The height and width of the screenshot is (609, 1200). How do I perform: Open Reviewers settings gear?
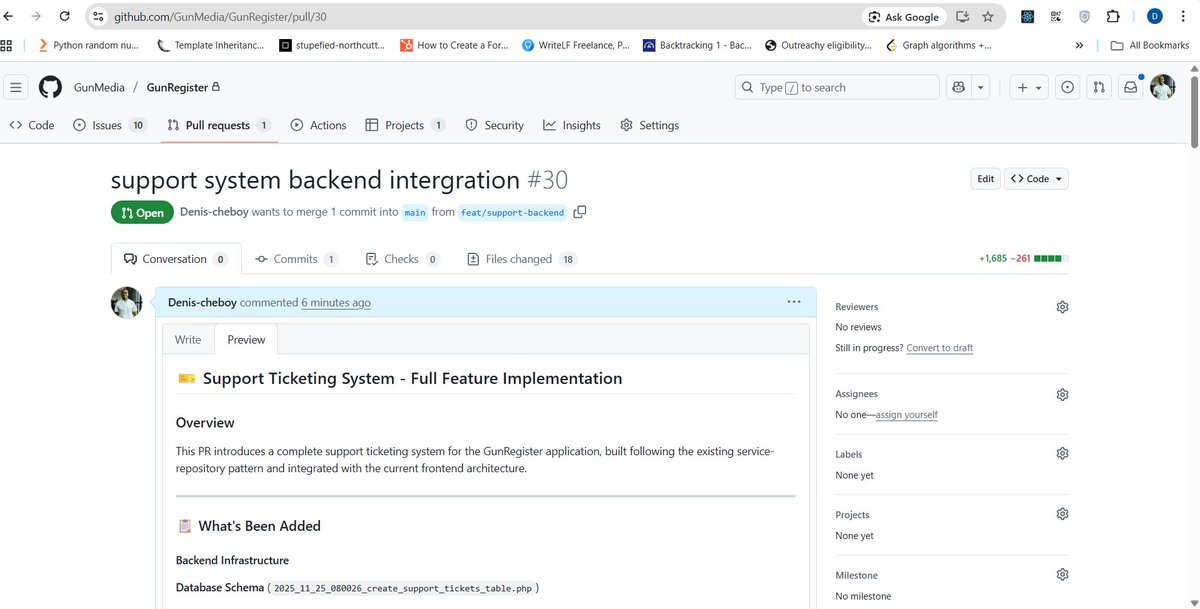(1062, 307)
